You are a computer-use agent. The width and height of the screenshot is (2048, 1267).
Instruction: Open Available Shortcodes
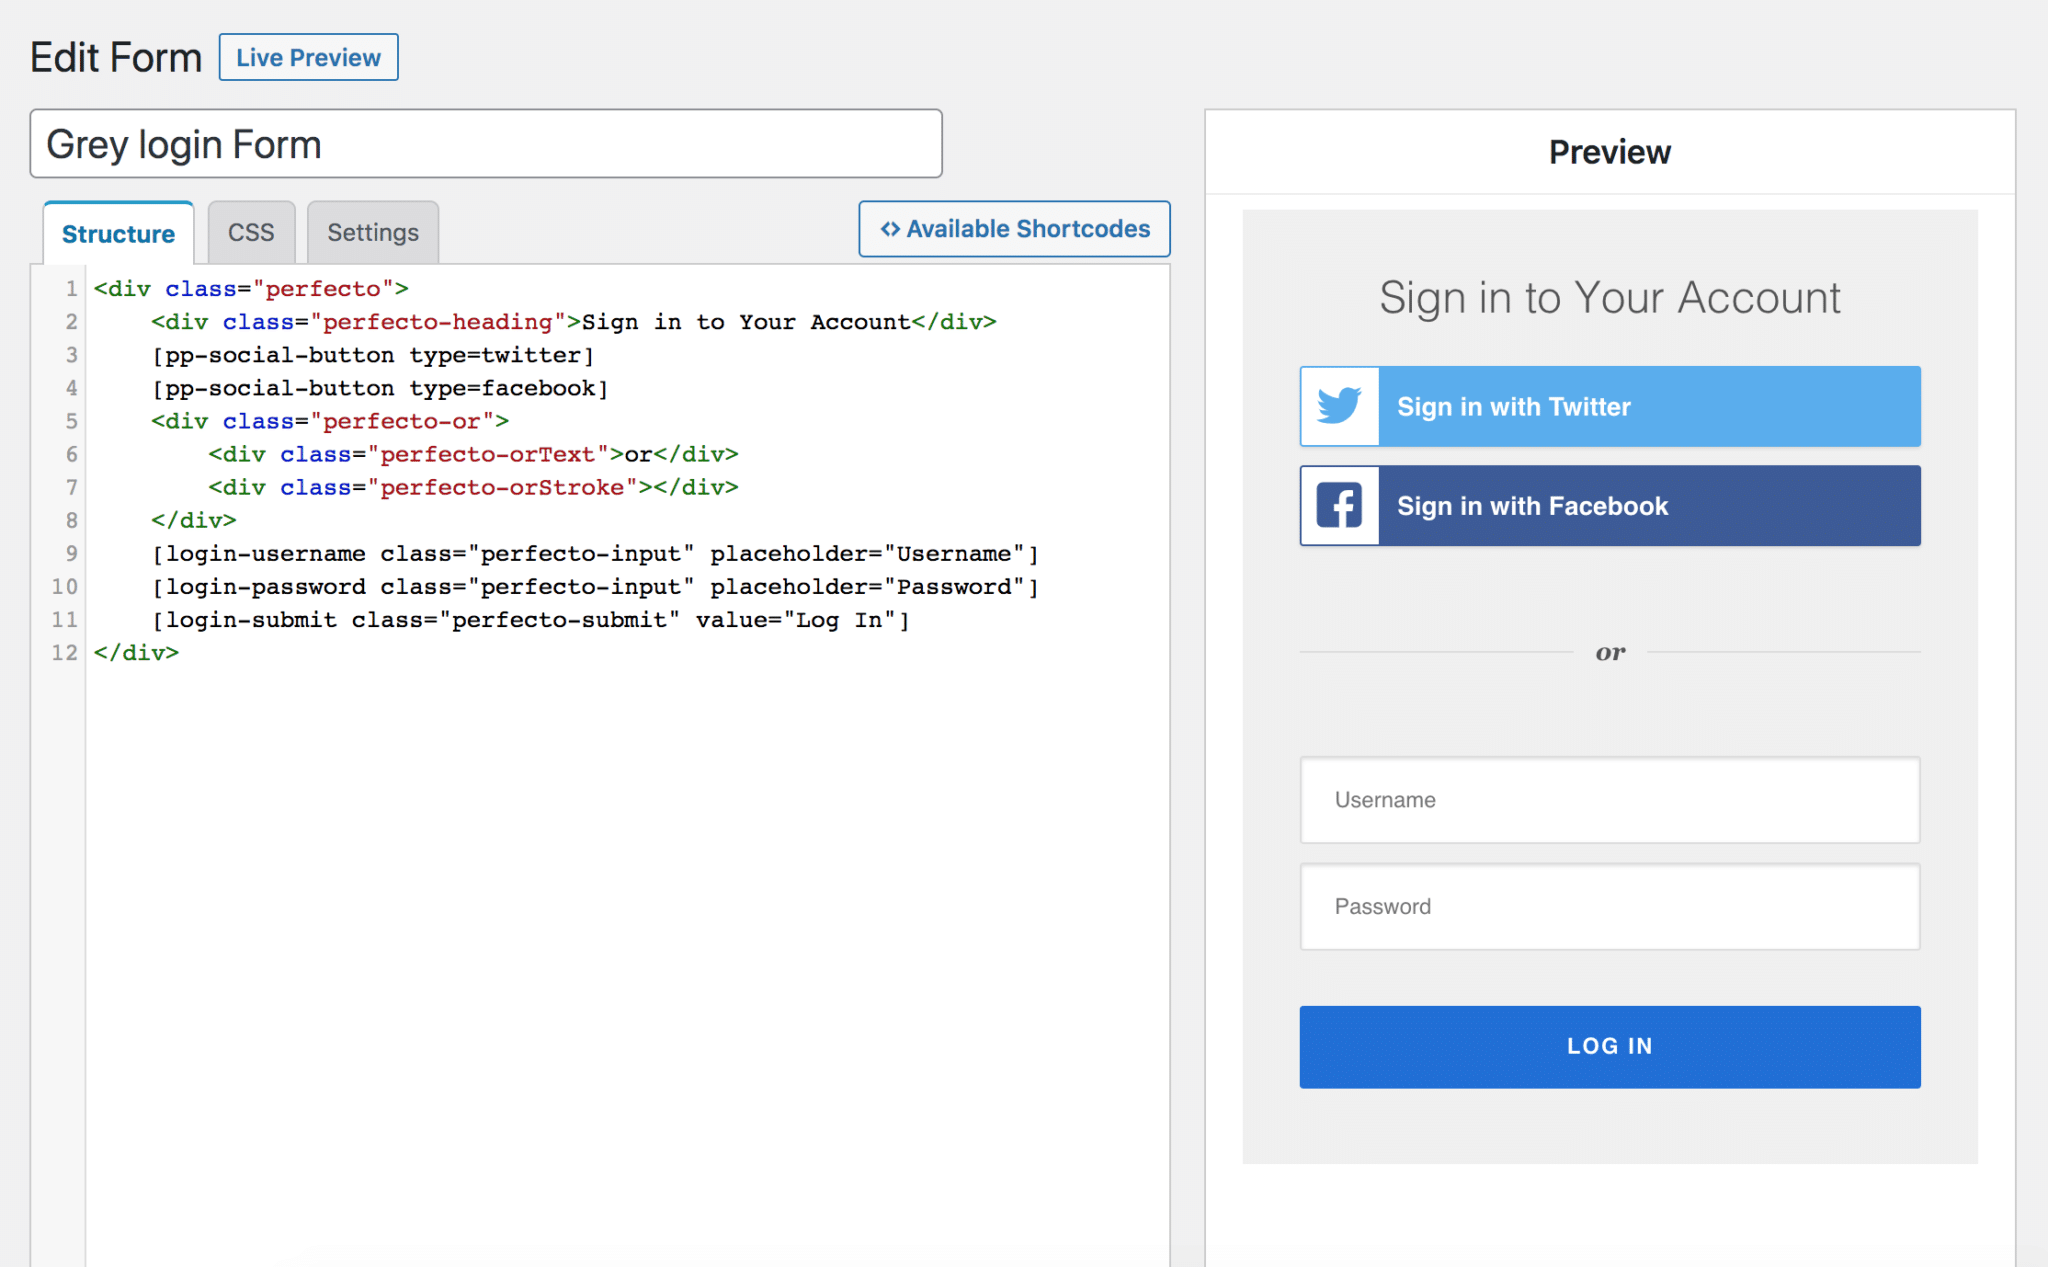1014,229
